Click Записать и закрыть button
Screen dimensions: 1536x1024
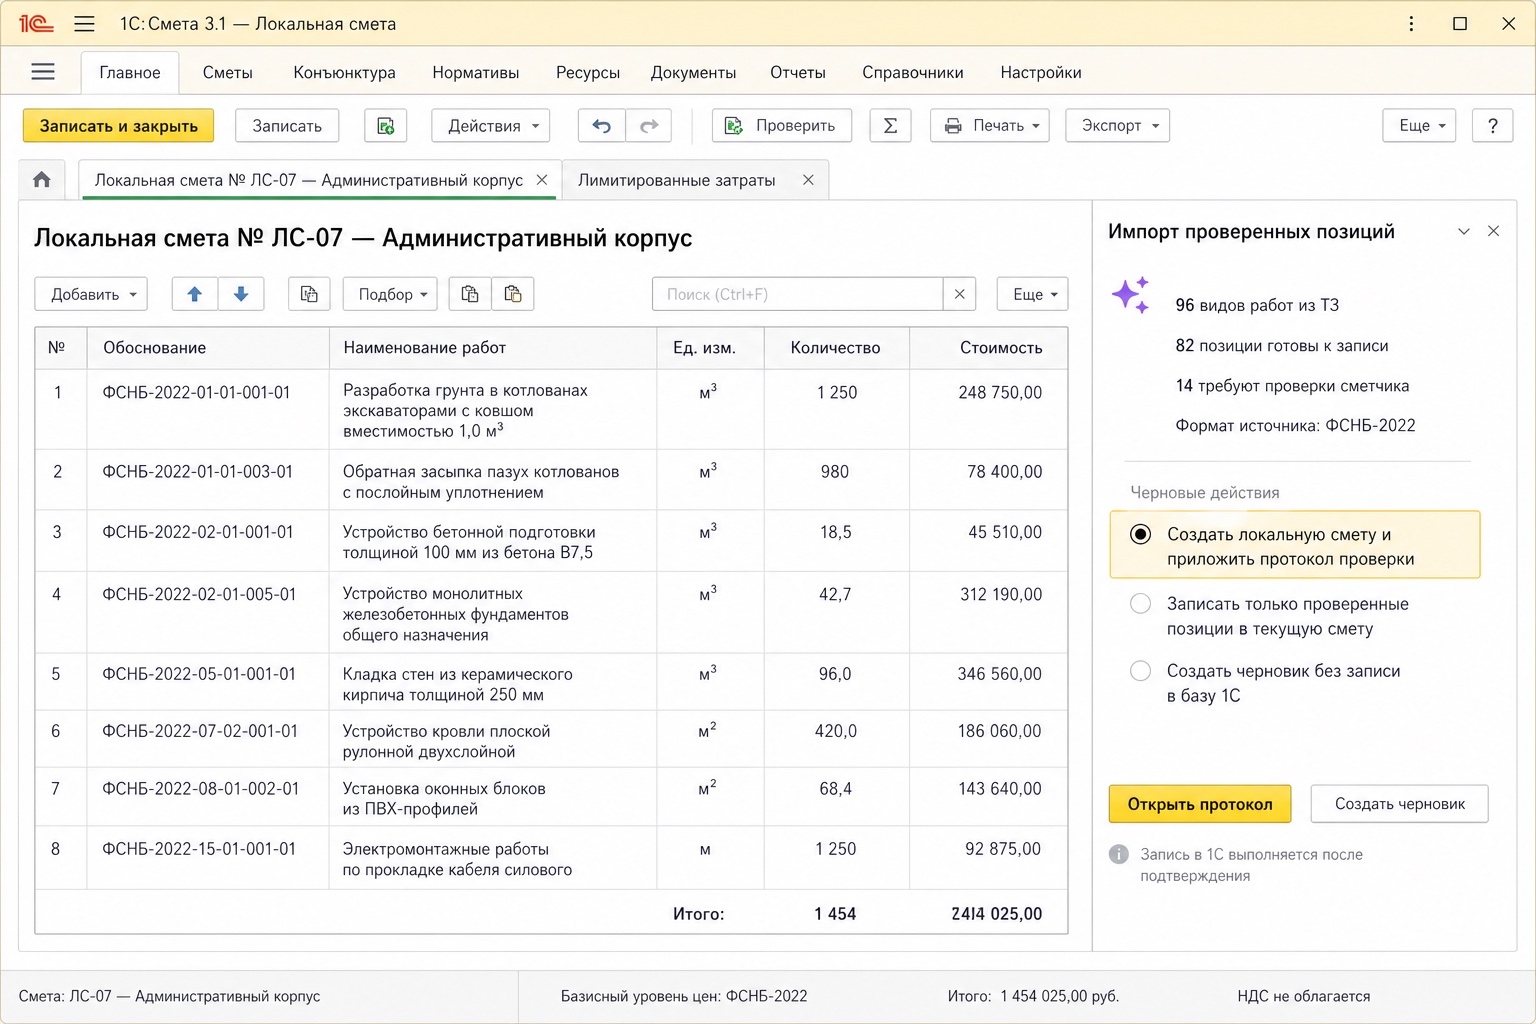tap(118, 125)
